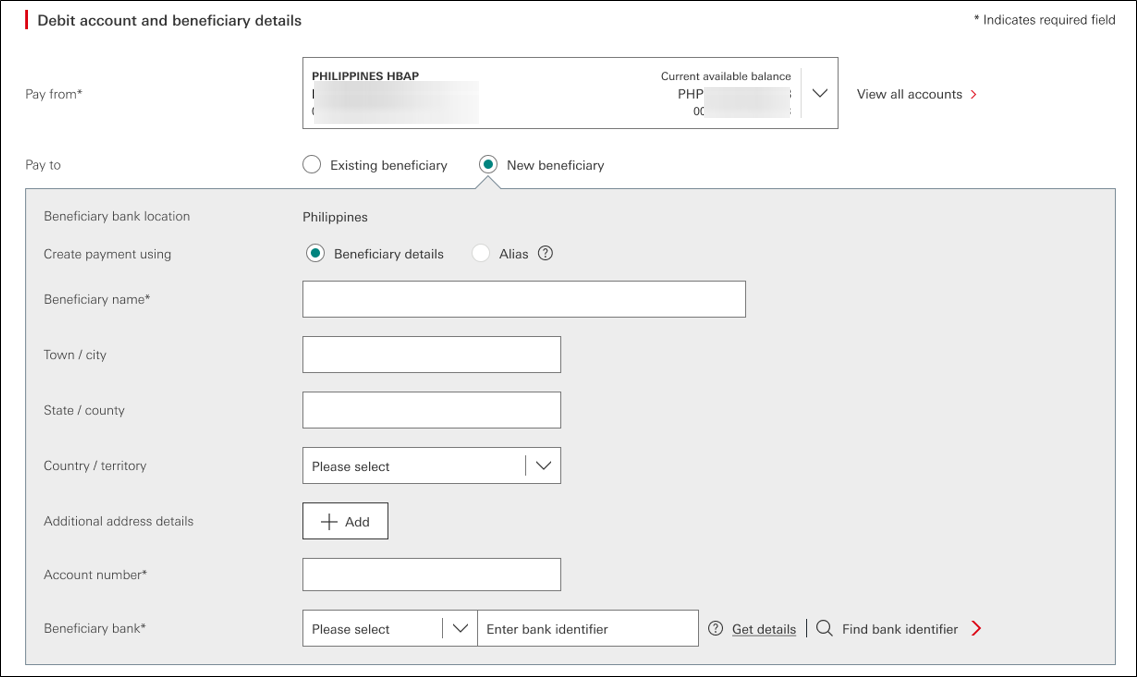Viewport: 1137px width, 677px height.
Task: Click the plus icon for additional address
Action: 329,522
